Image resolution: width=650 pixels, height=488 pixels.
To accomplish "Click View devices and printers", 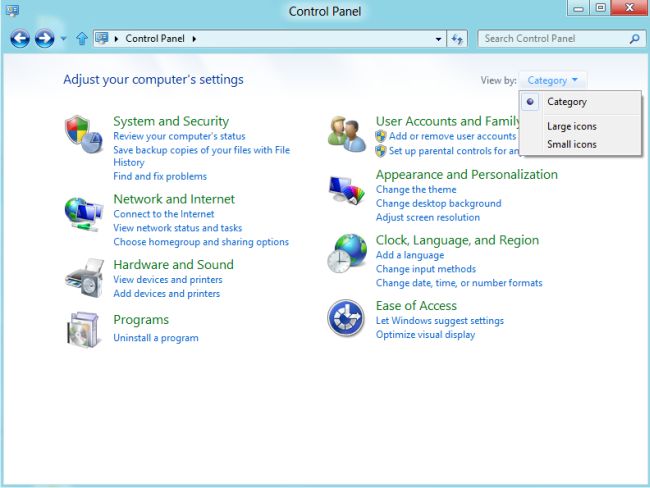I will click(x=168, y=279).
